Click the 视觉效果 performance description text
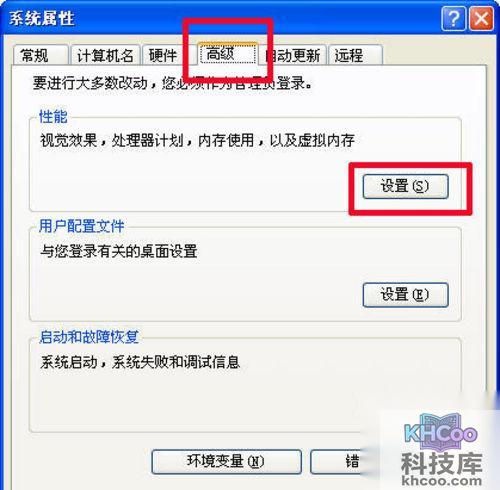500x490 pixels. click(x=69, y=140)
